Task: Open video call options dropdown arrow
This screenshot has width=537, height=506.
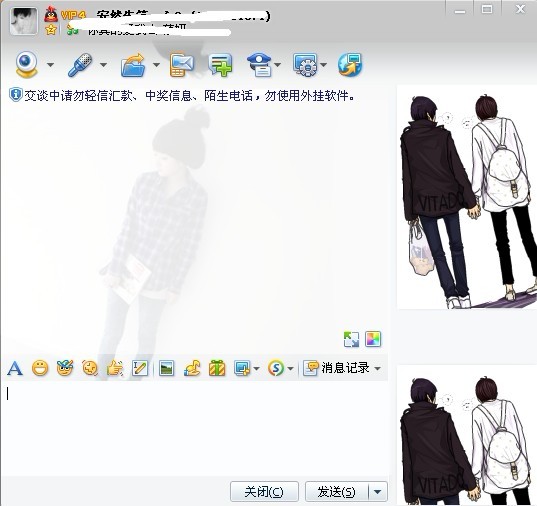Action: [x=50, y=65]
